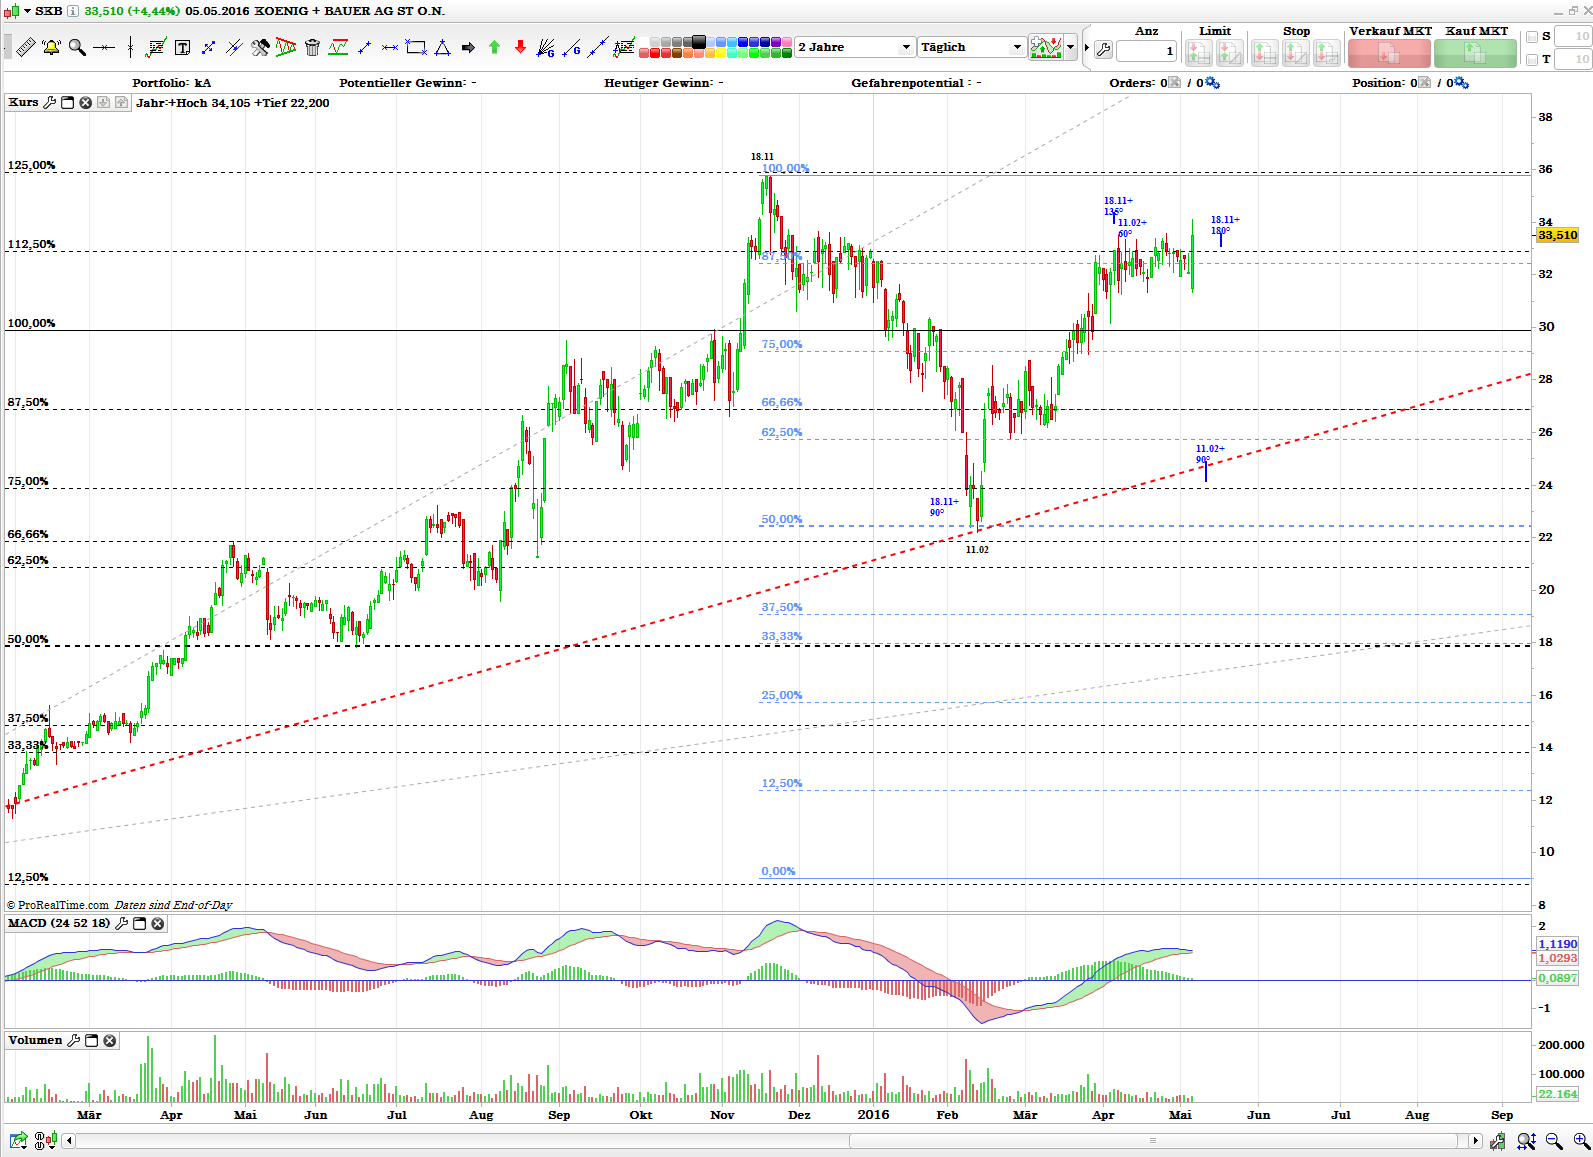Screen dimensions: 1593x1157
Task: Click the trash can delete tool
Action: click(312, 47)
